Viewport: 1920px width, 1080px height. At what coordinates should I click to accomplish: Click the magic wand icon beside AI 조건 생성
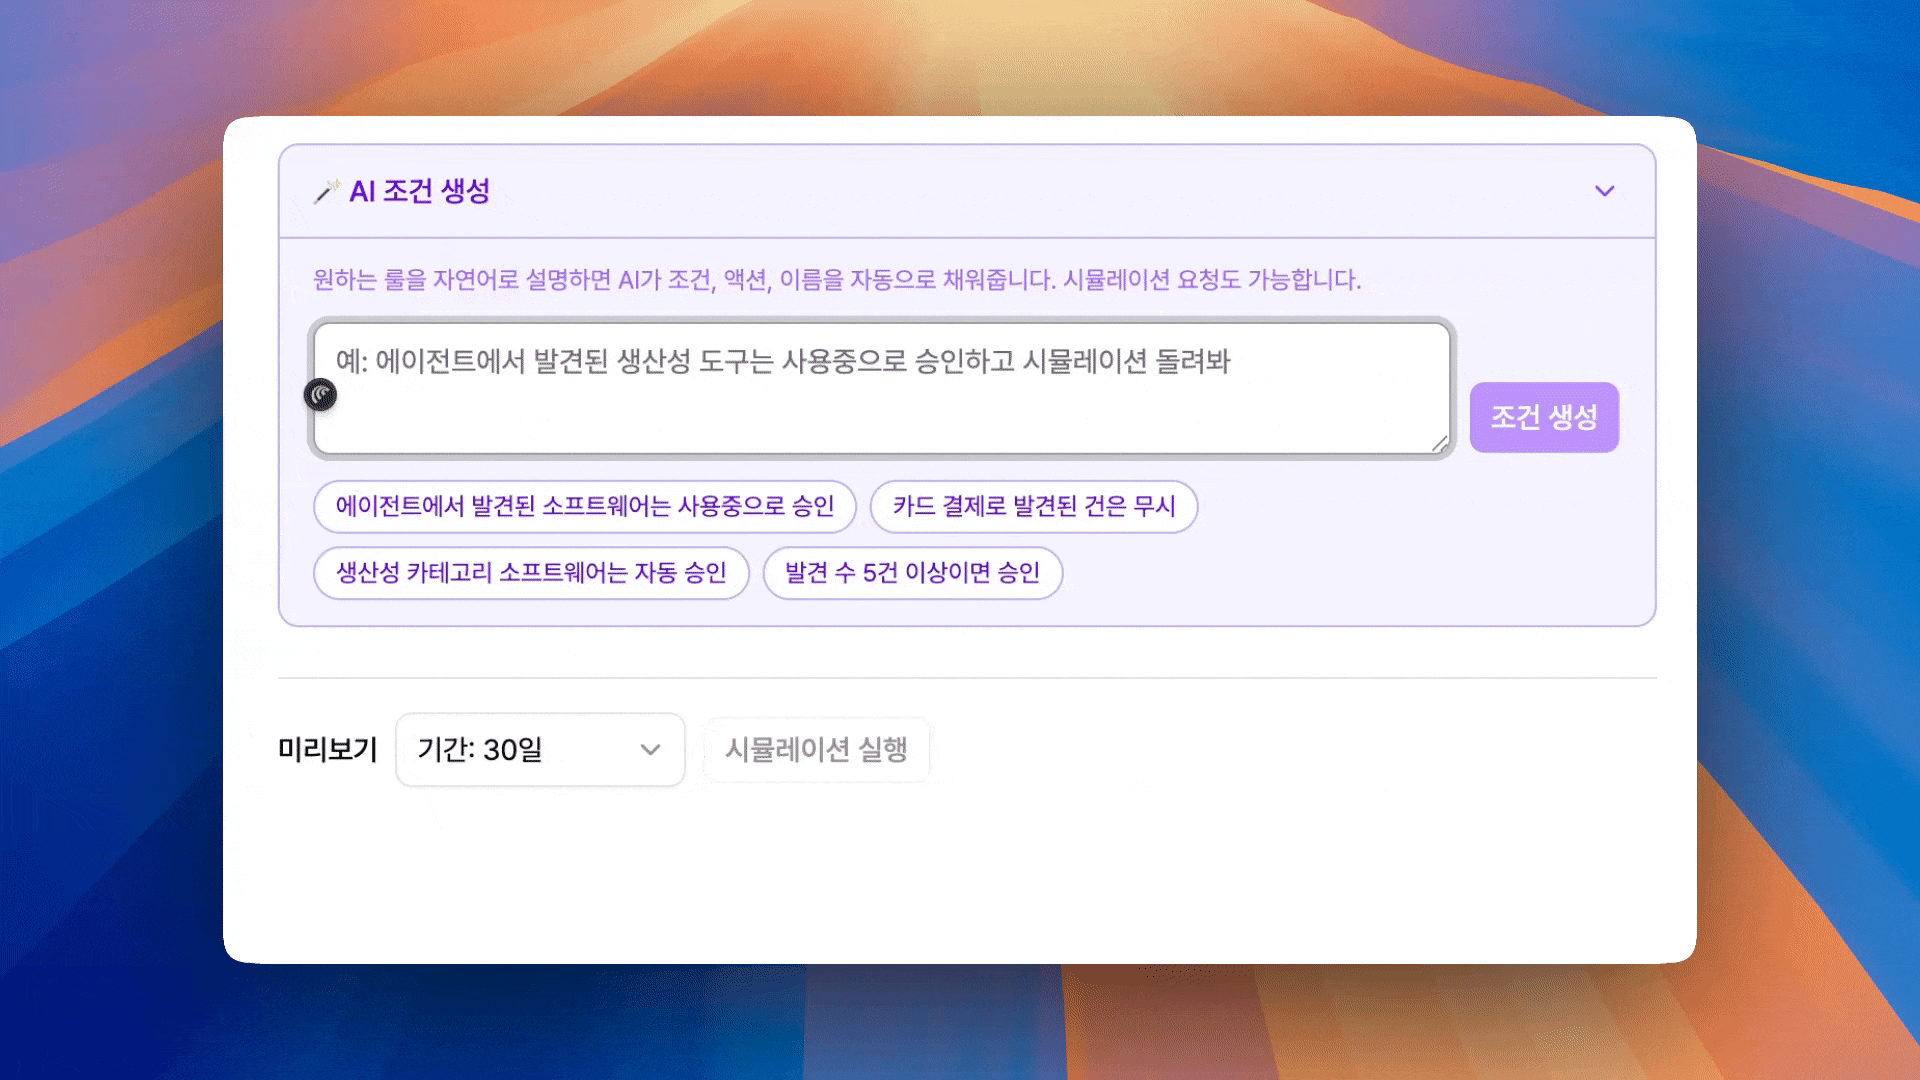[326, 191]
